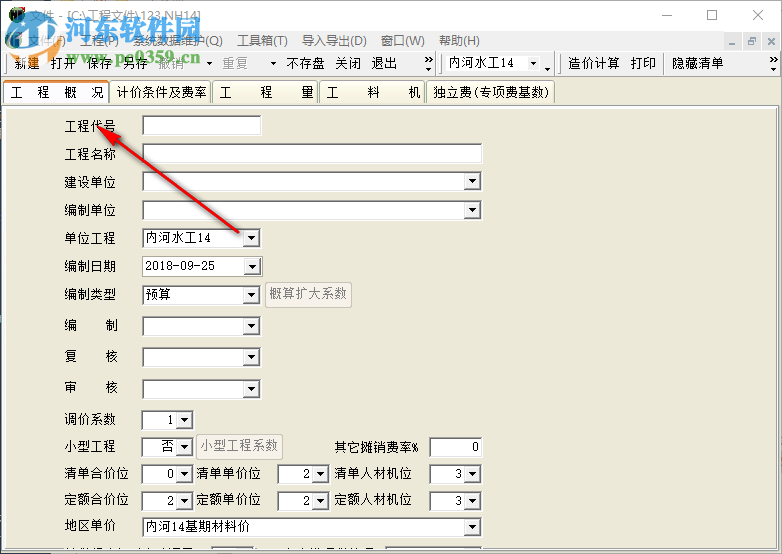The image size is (782, 554).
Task: Open the 窗口(W) menu
Action: [x=402, y=40]
